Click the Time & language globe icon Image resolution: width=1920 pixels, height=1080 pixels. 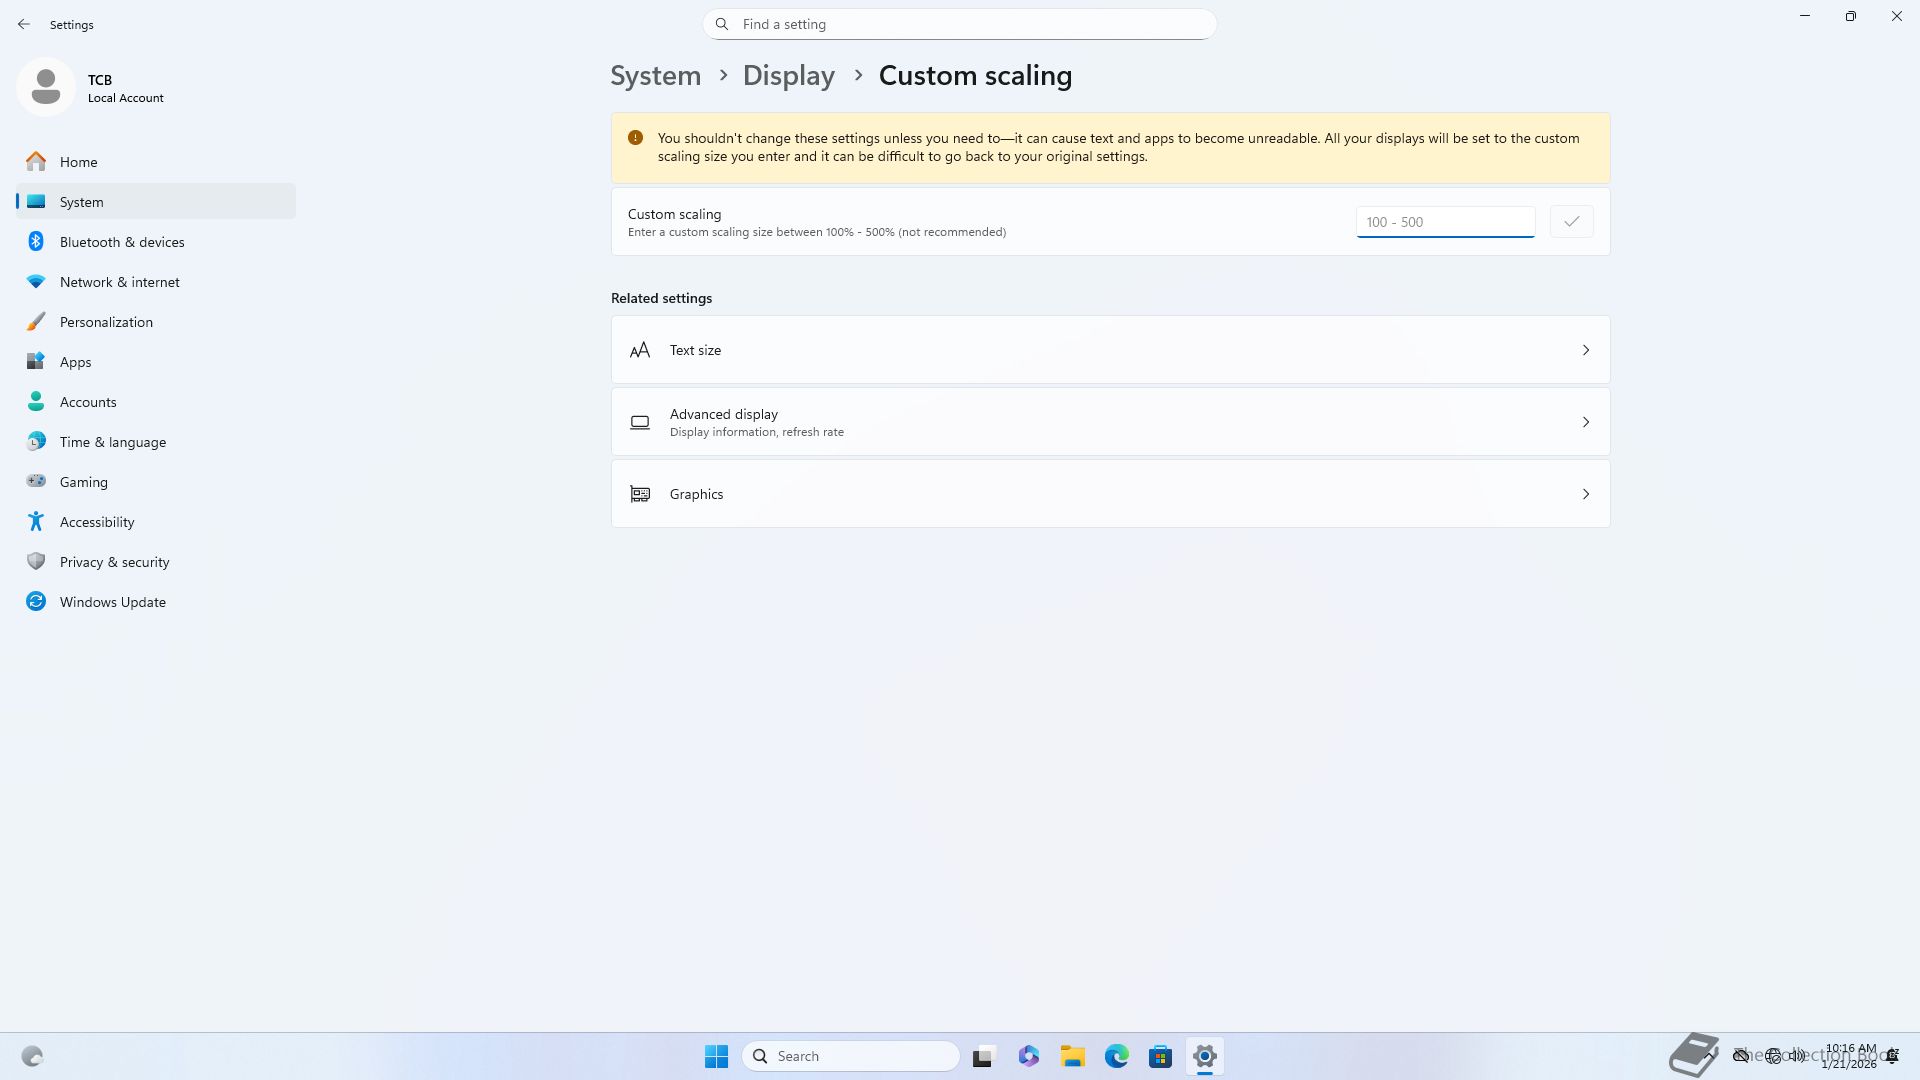36,442
